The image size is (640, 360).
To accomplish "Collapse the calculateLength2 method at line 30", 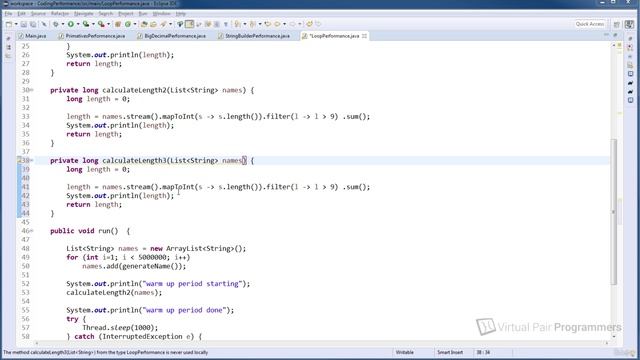I will click(x=32, y=90).
